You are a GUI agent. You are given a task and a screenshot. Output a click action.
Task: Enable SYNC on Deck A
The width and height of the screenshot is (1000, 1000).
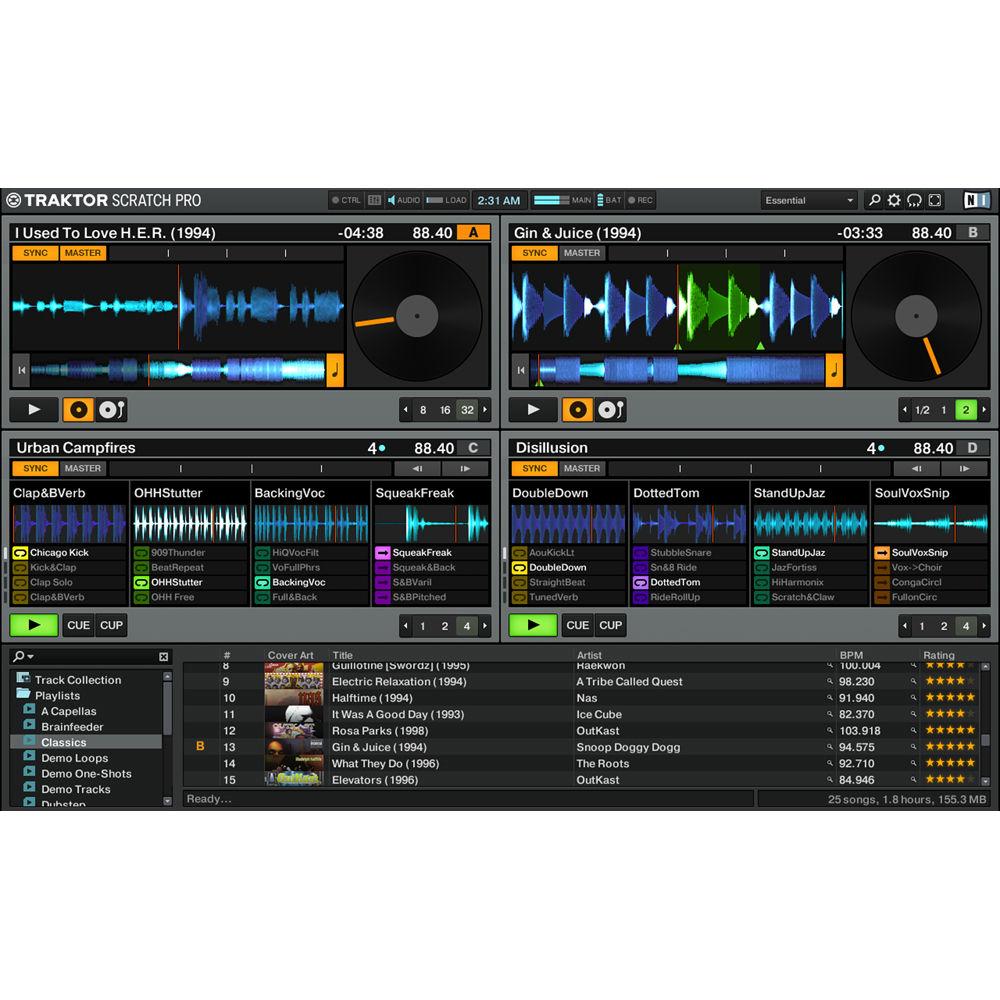(x=34, y=253)
